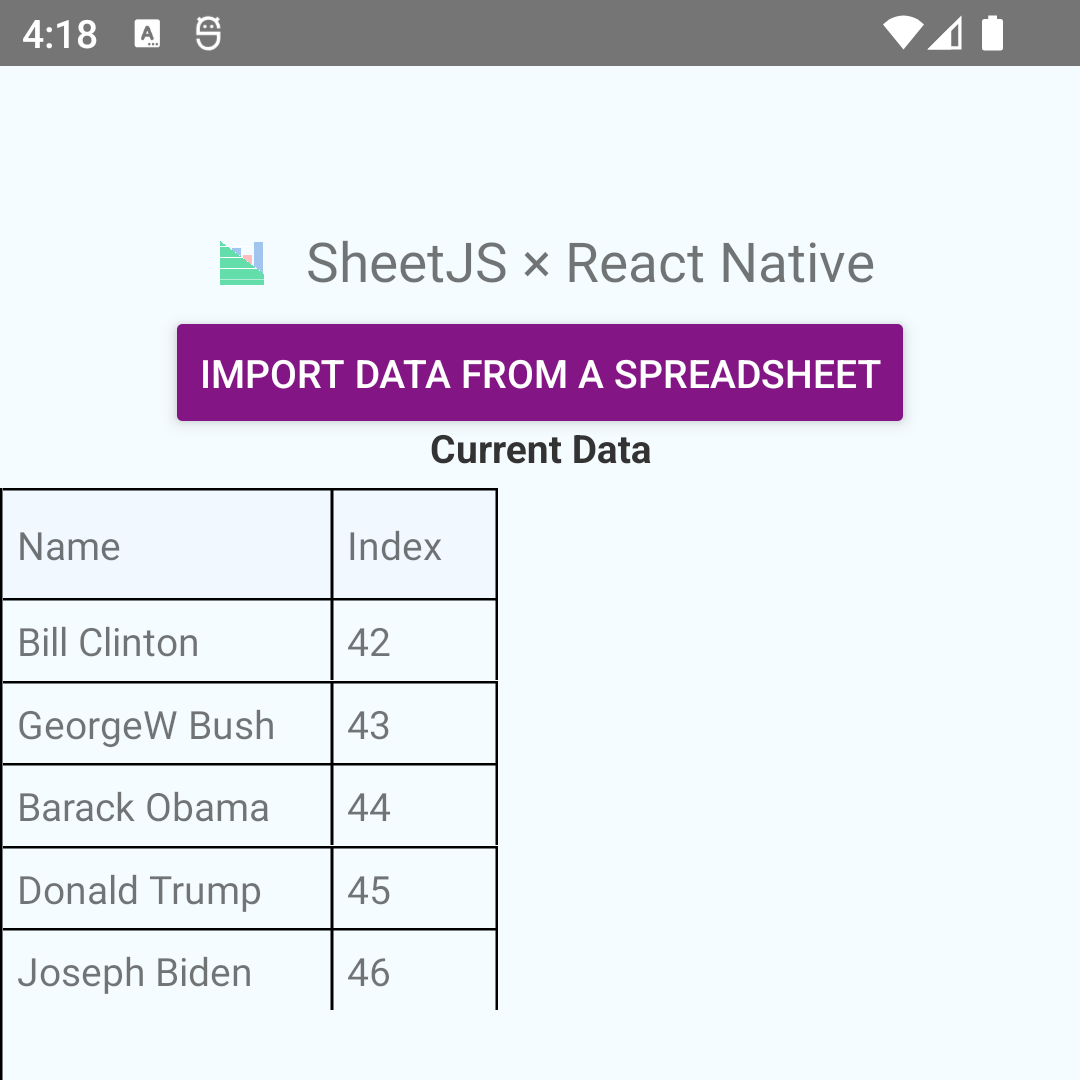Click the Bill Clinton table row

pyautogui.click(x=165, y=641)
